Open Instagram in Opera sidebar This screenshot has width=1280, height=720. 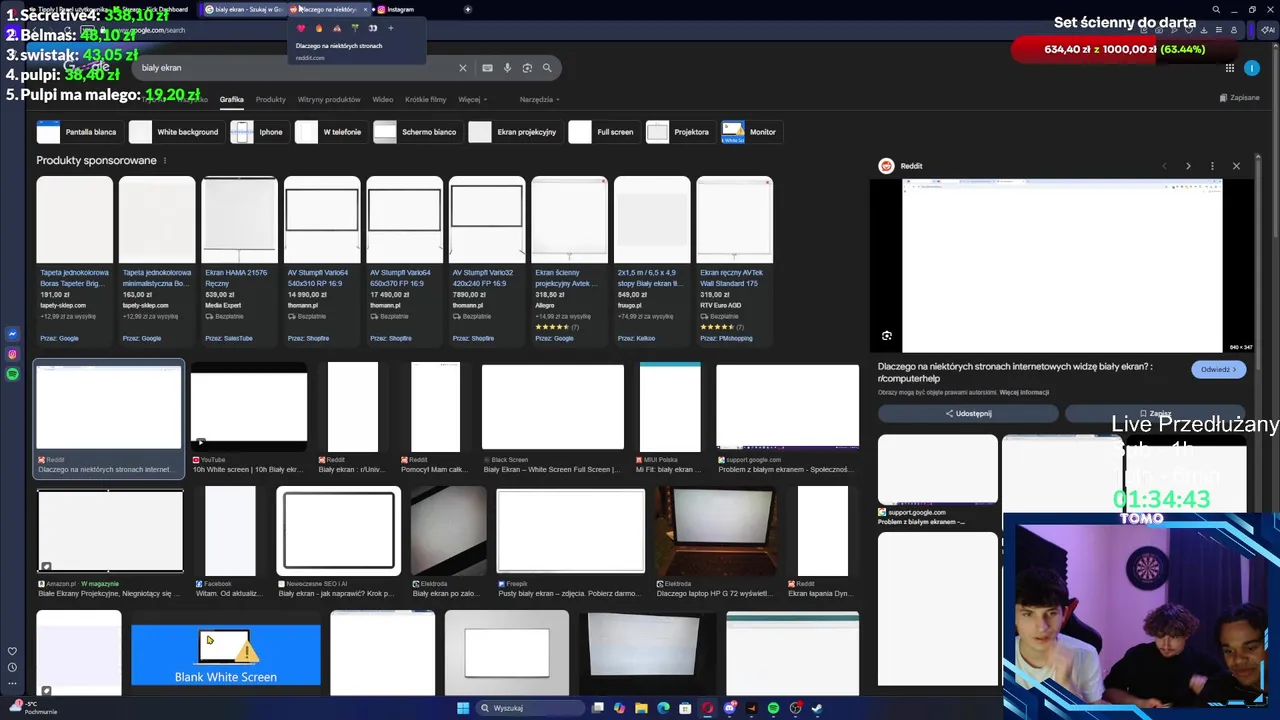pyautogui.click(x=12, y=354)
